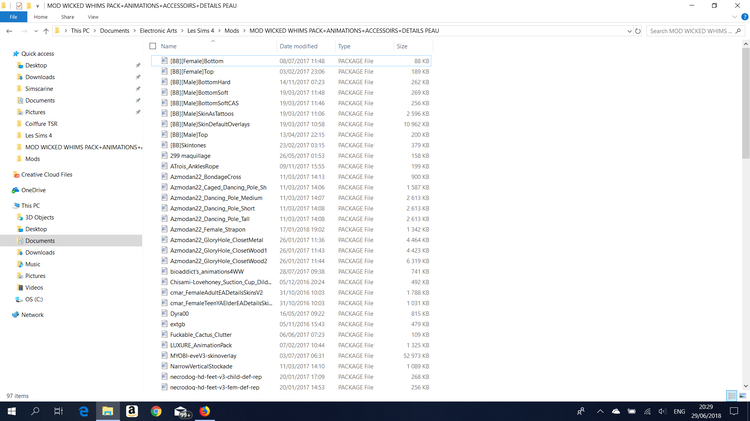Image resolution: width=750 pixels, height=421 pixels.
Task: Open the Home ribbon tab
Action: (x=41, y=17)
